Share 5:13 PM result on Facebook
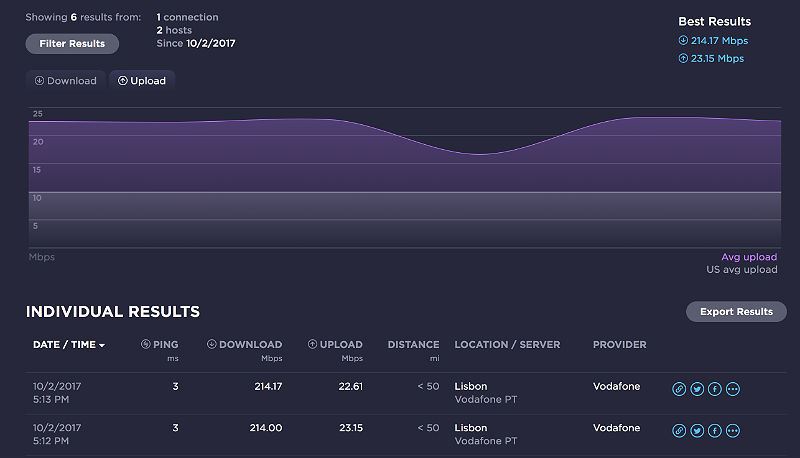This screenshot has width=800, height=458. (x=715, y=389)
